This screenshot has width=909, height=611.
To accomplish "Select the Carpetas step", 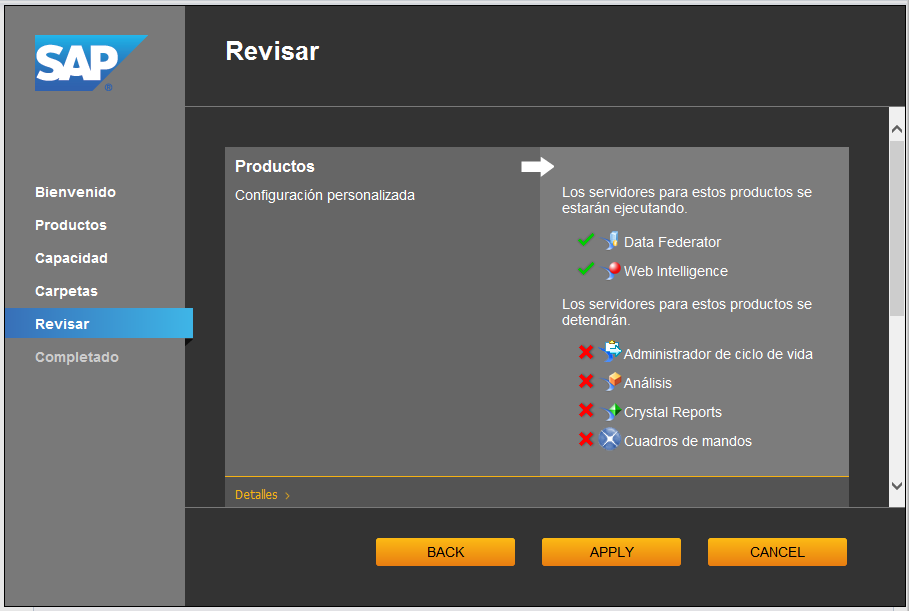I will point(66,291).
